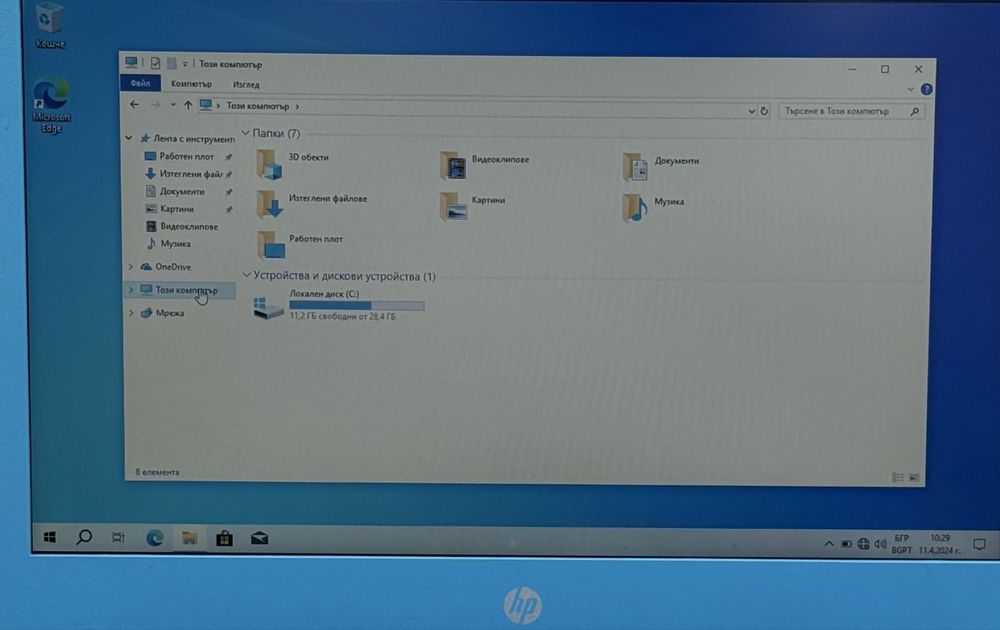Switch to large icons view in status bar
The width and height of the screenshot is (1000, 630).
914,477
